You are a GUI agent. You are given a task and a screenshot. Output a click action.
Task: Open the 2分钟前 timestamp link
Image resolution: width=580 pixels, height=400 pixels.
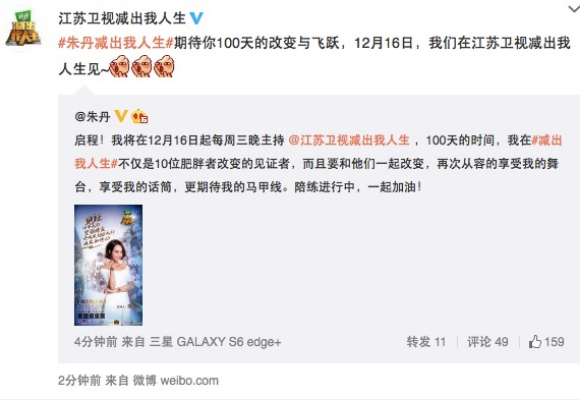[x=79, y=380]
